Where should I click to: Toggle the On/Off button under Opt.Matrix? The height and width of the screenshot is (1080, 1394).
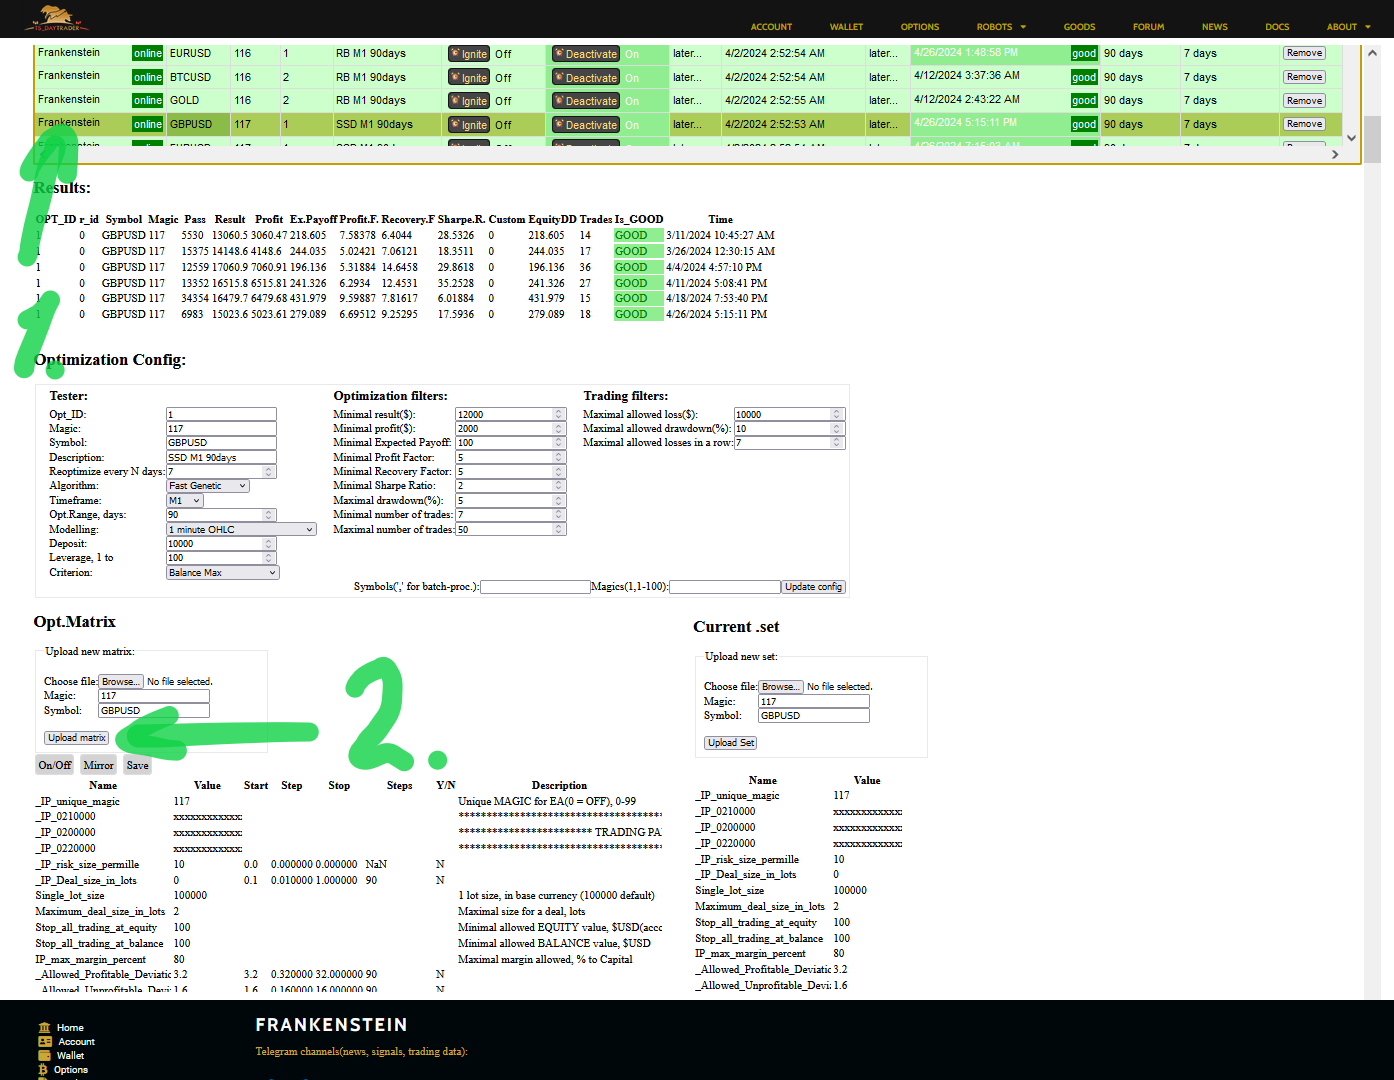pyautogui.click(x=55, y=765)
